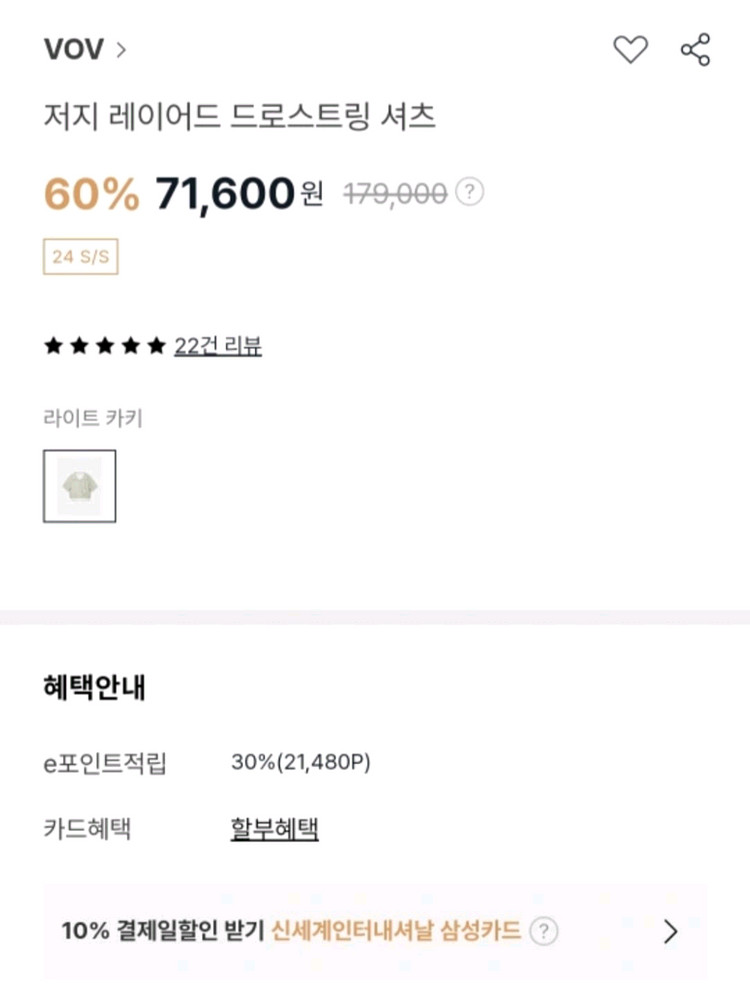Click the five-star rating icons
Screen dimensions: 750x991
click(104, 347)
